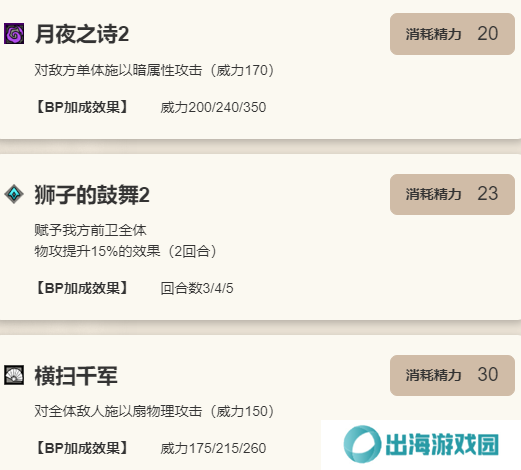Open the 横扫千军 skill title

76,376
